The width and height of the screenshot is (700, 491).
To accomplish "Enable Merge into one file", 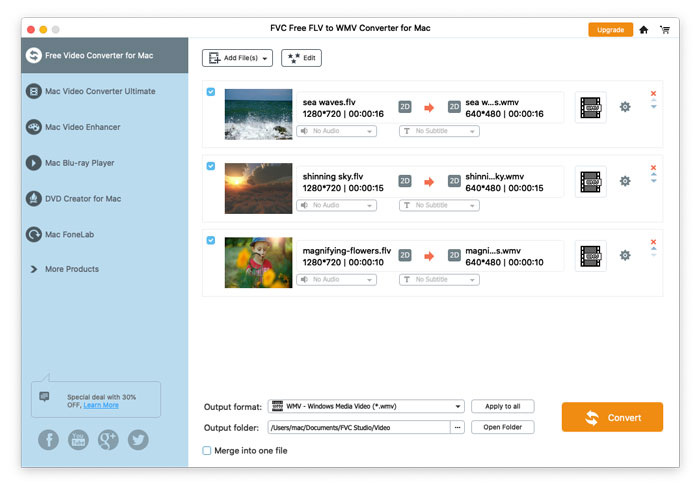I will pyautogui.click(x=207, y=451).
